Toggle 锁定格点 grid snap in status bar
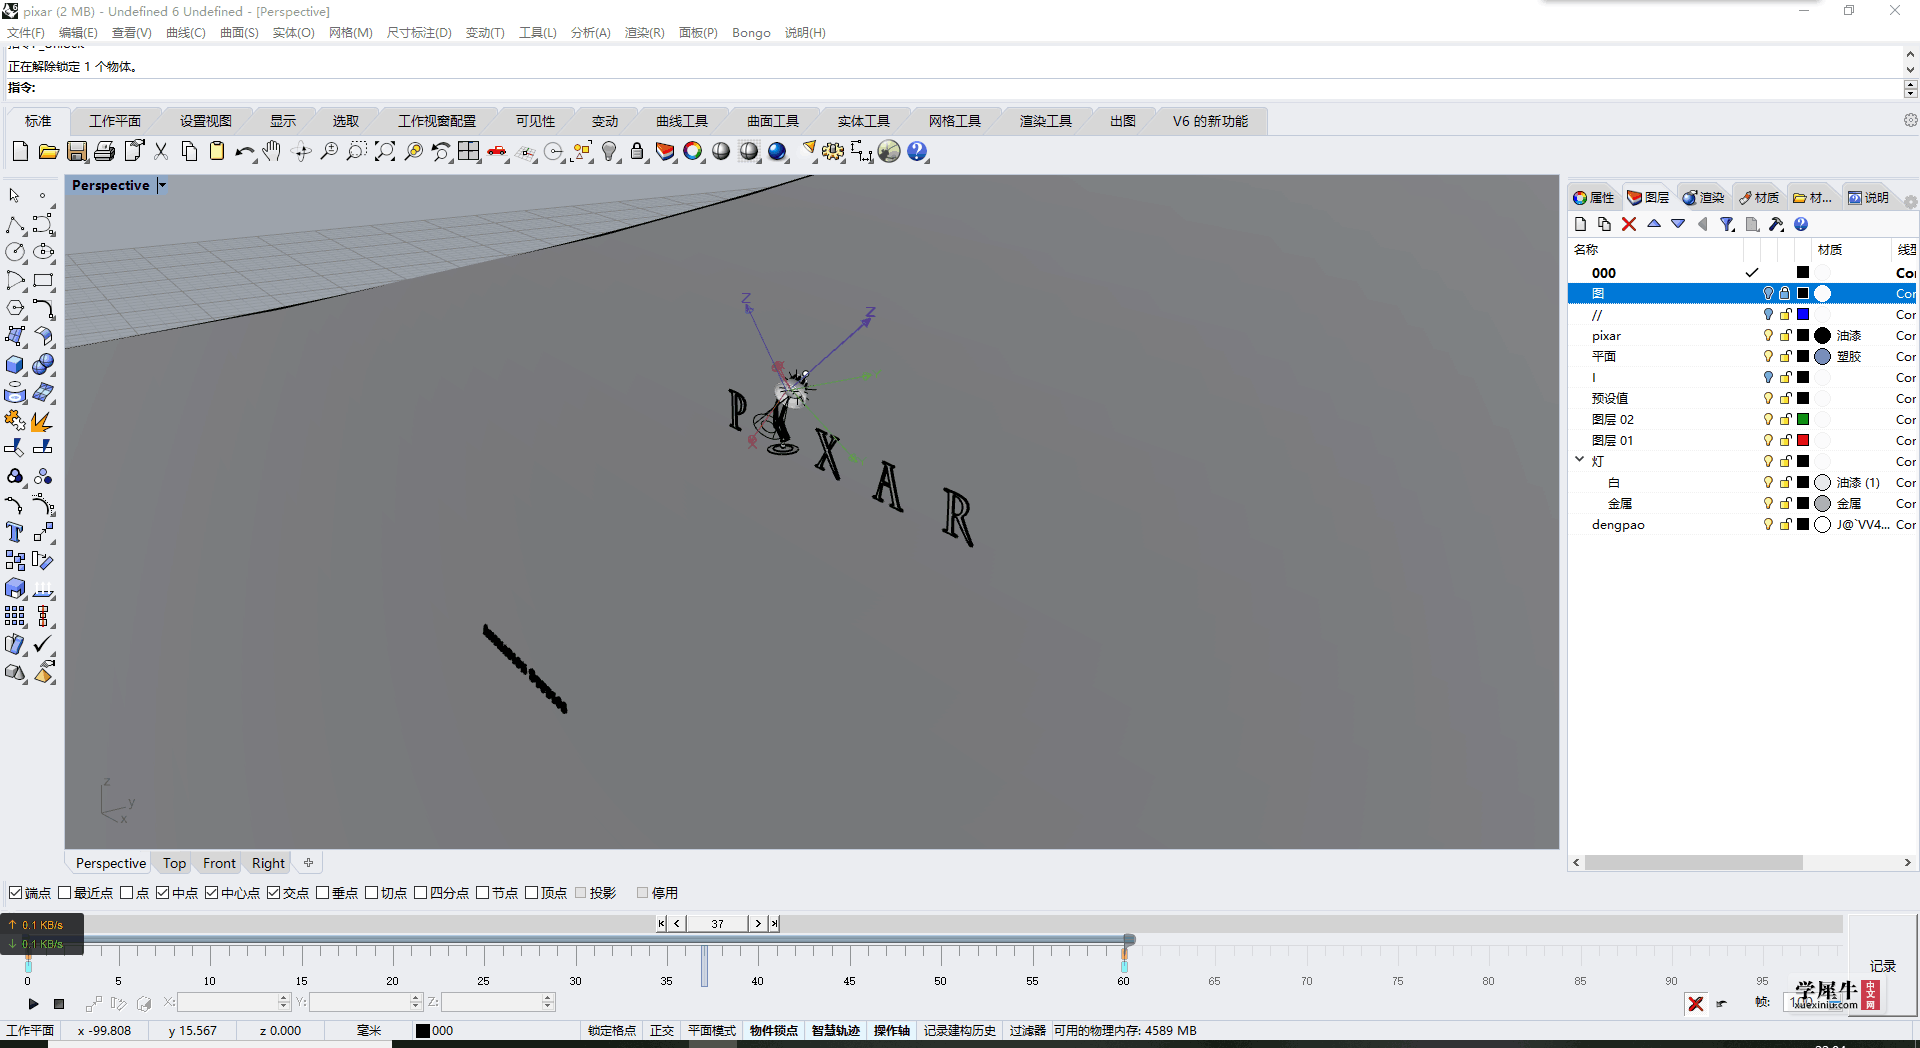Screen dimensions: 1920x1048 tap(612, 1030)
